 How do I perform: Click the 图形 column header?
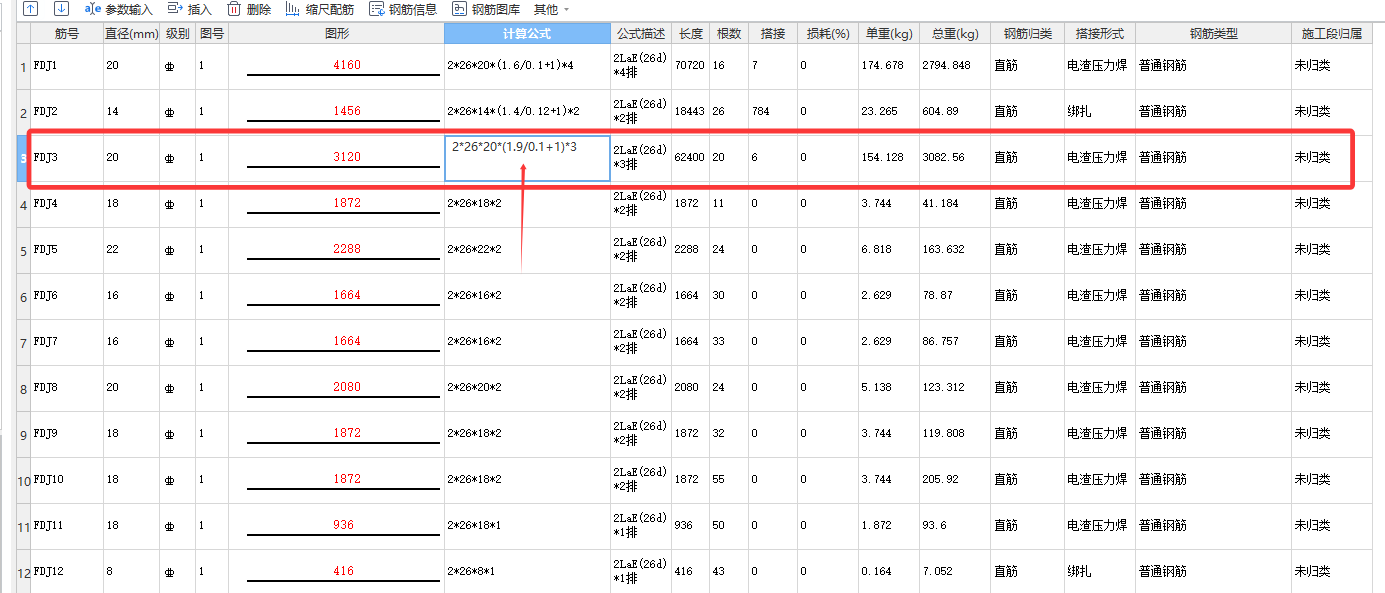click(x=337, y=34)
